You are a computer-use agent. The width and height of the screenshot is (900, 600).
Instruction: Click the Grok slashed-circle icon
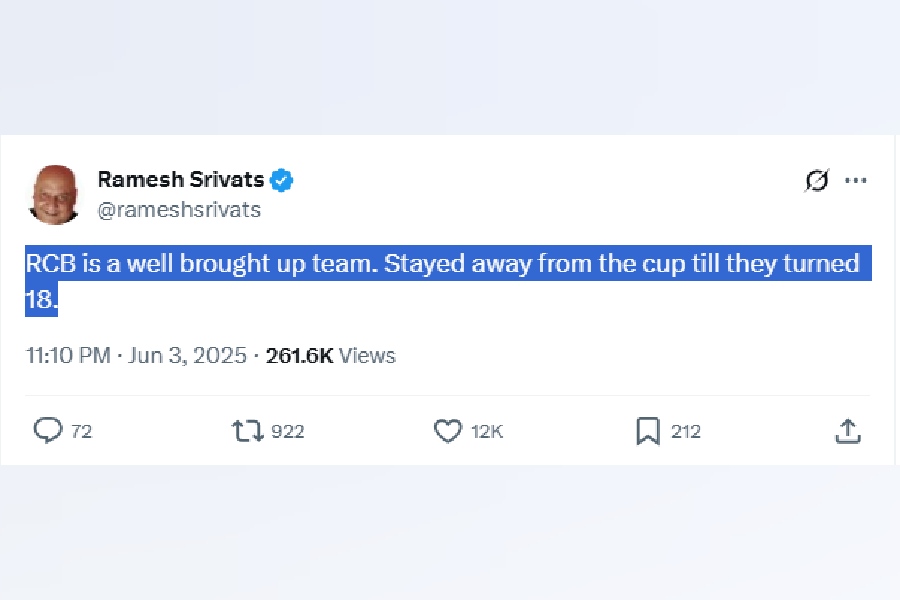(x=817, y=181)
